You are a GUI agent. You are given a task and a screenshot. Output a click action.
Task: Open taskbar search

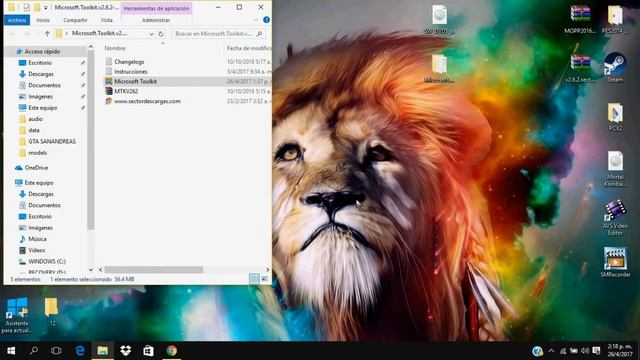point(34,351)
